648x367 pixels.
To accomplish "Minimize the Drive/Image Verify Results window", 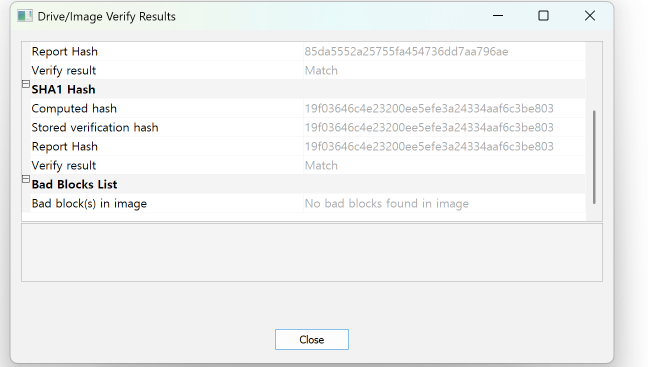I will point(498,16).
